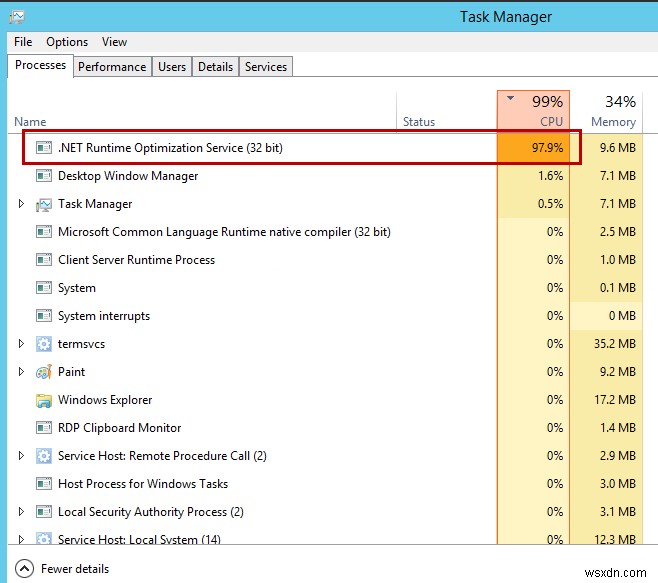Viewport: 658px width, 583px height.
Task: Switch to the Services tab
Action: [266, 67]
